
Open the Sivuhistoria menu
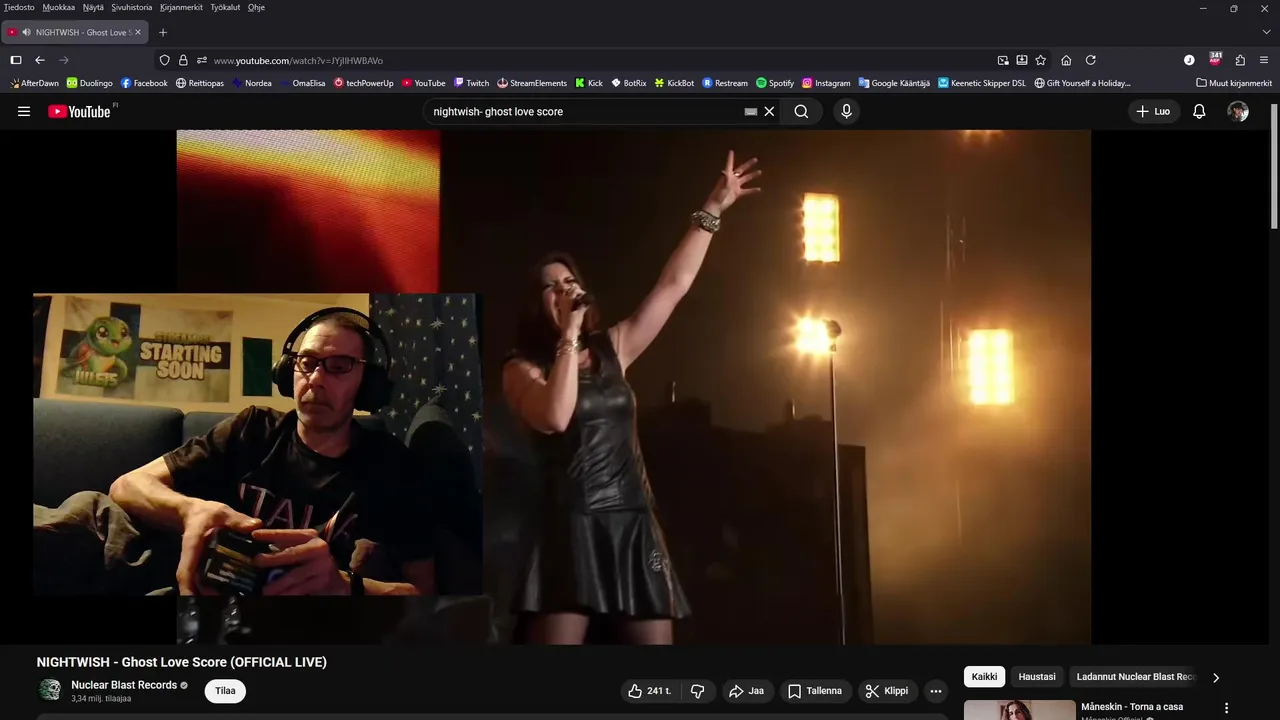(131, 7)
